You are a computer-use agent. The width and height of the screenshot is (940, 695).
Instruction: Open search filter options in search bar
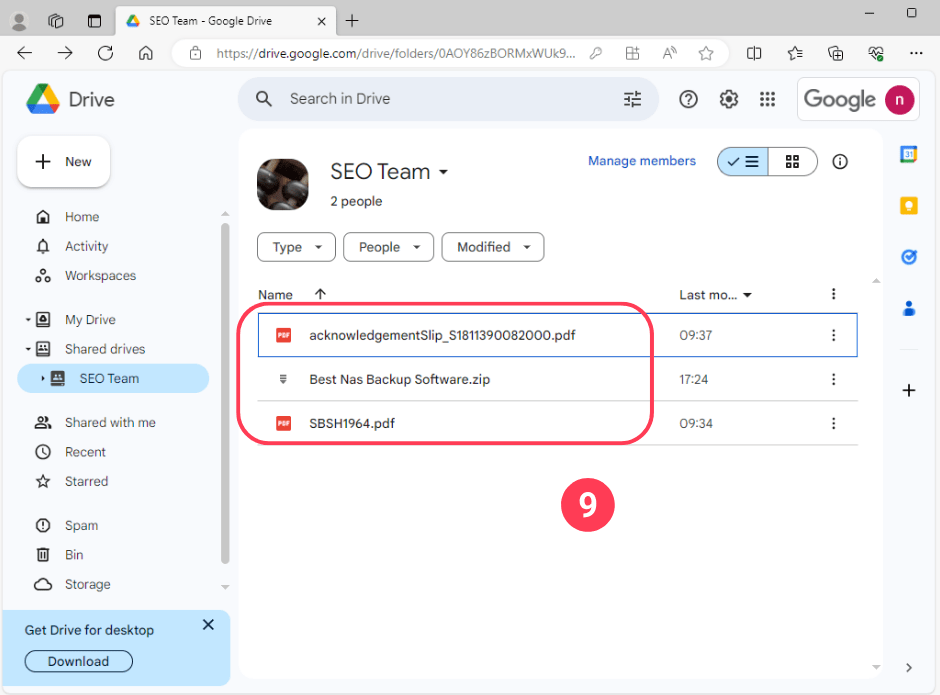click(632, 99)
